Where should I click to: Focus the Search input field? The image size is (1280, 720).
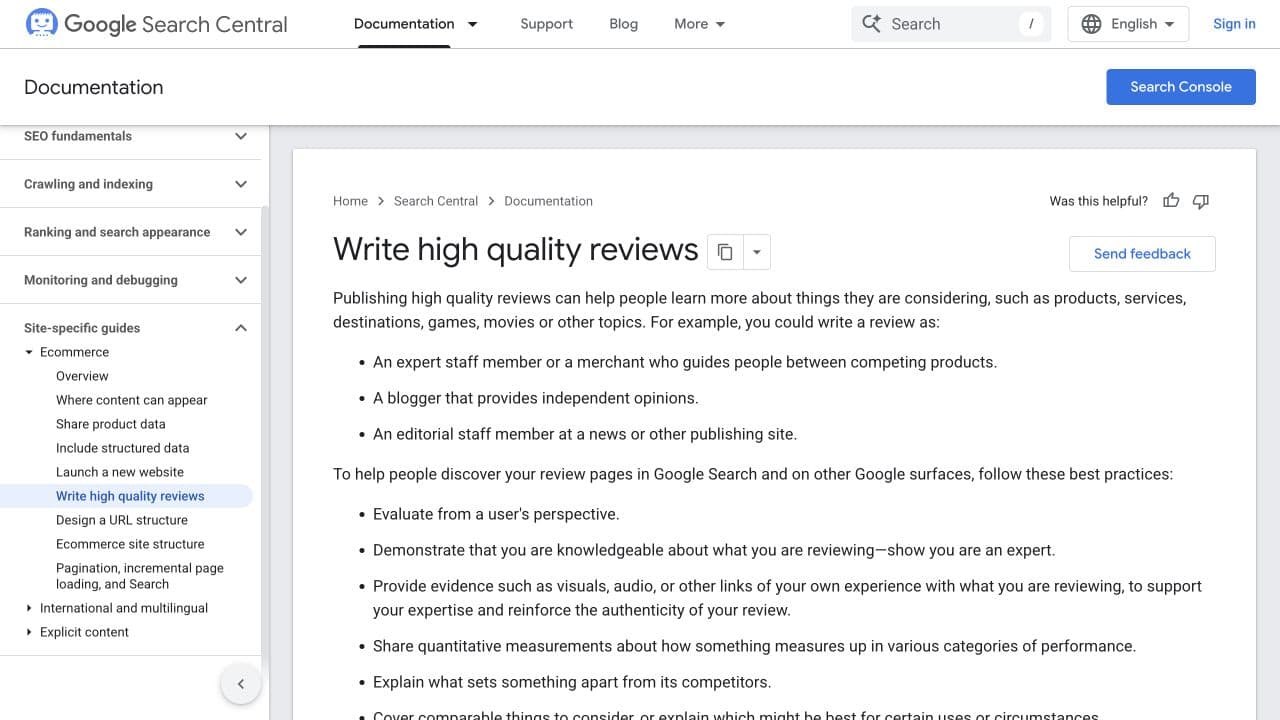pyautogui.click(x=951, y=24)
